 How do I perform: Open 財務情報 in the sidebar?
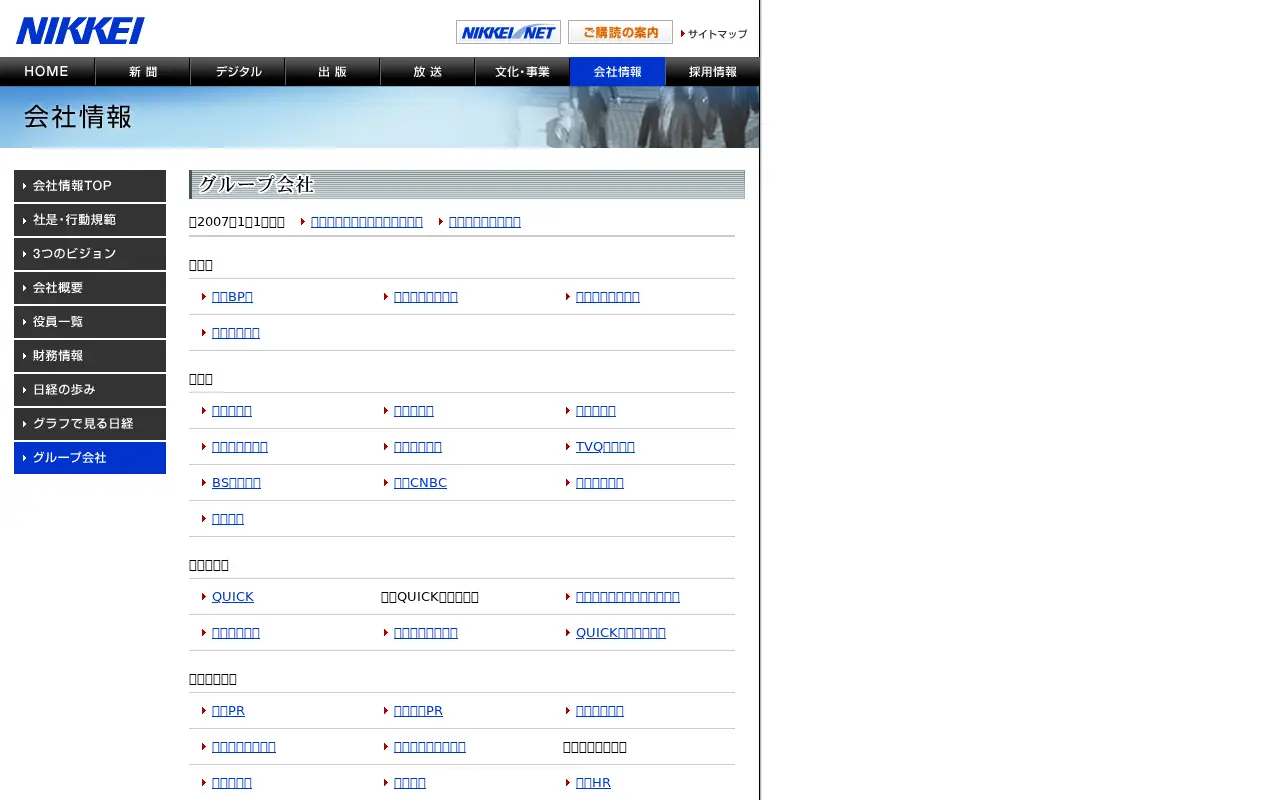[x=90, y=356]
